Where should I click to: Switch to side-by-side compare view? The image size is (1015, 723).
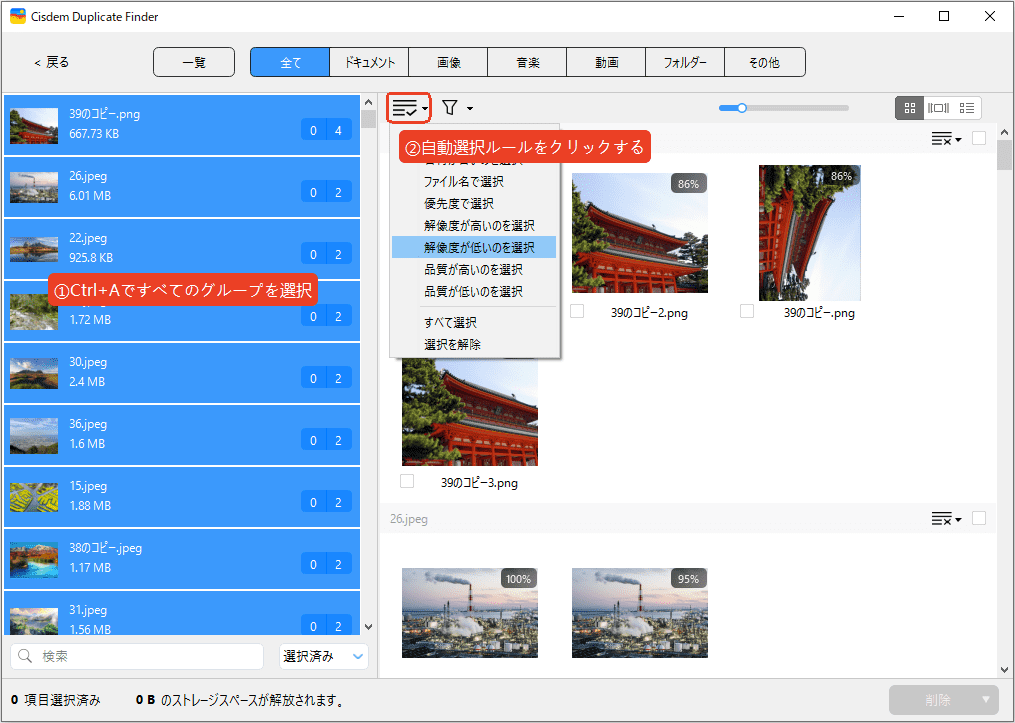click(938, 108)
